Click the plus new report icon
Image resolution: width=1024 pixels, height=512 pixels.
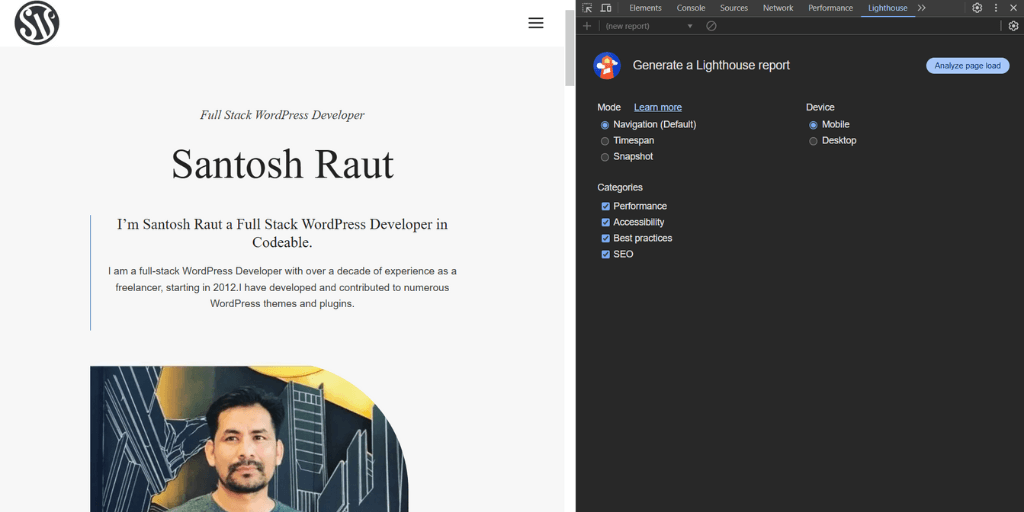click(x=586, y=26)
